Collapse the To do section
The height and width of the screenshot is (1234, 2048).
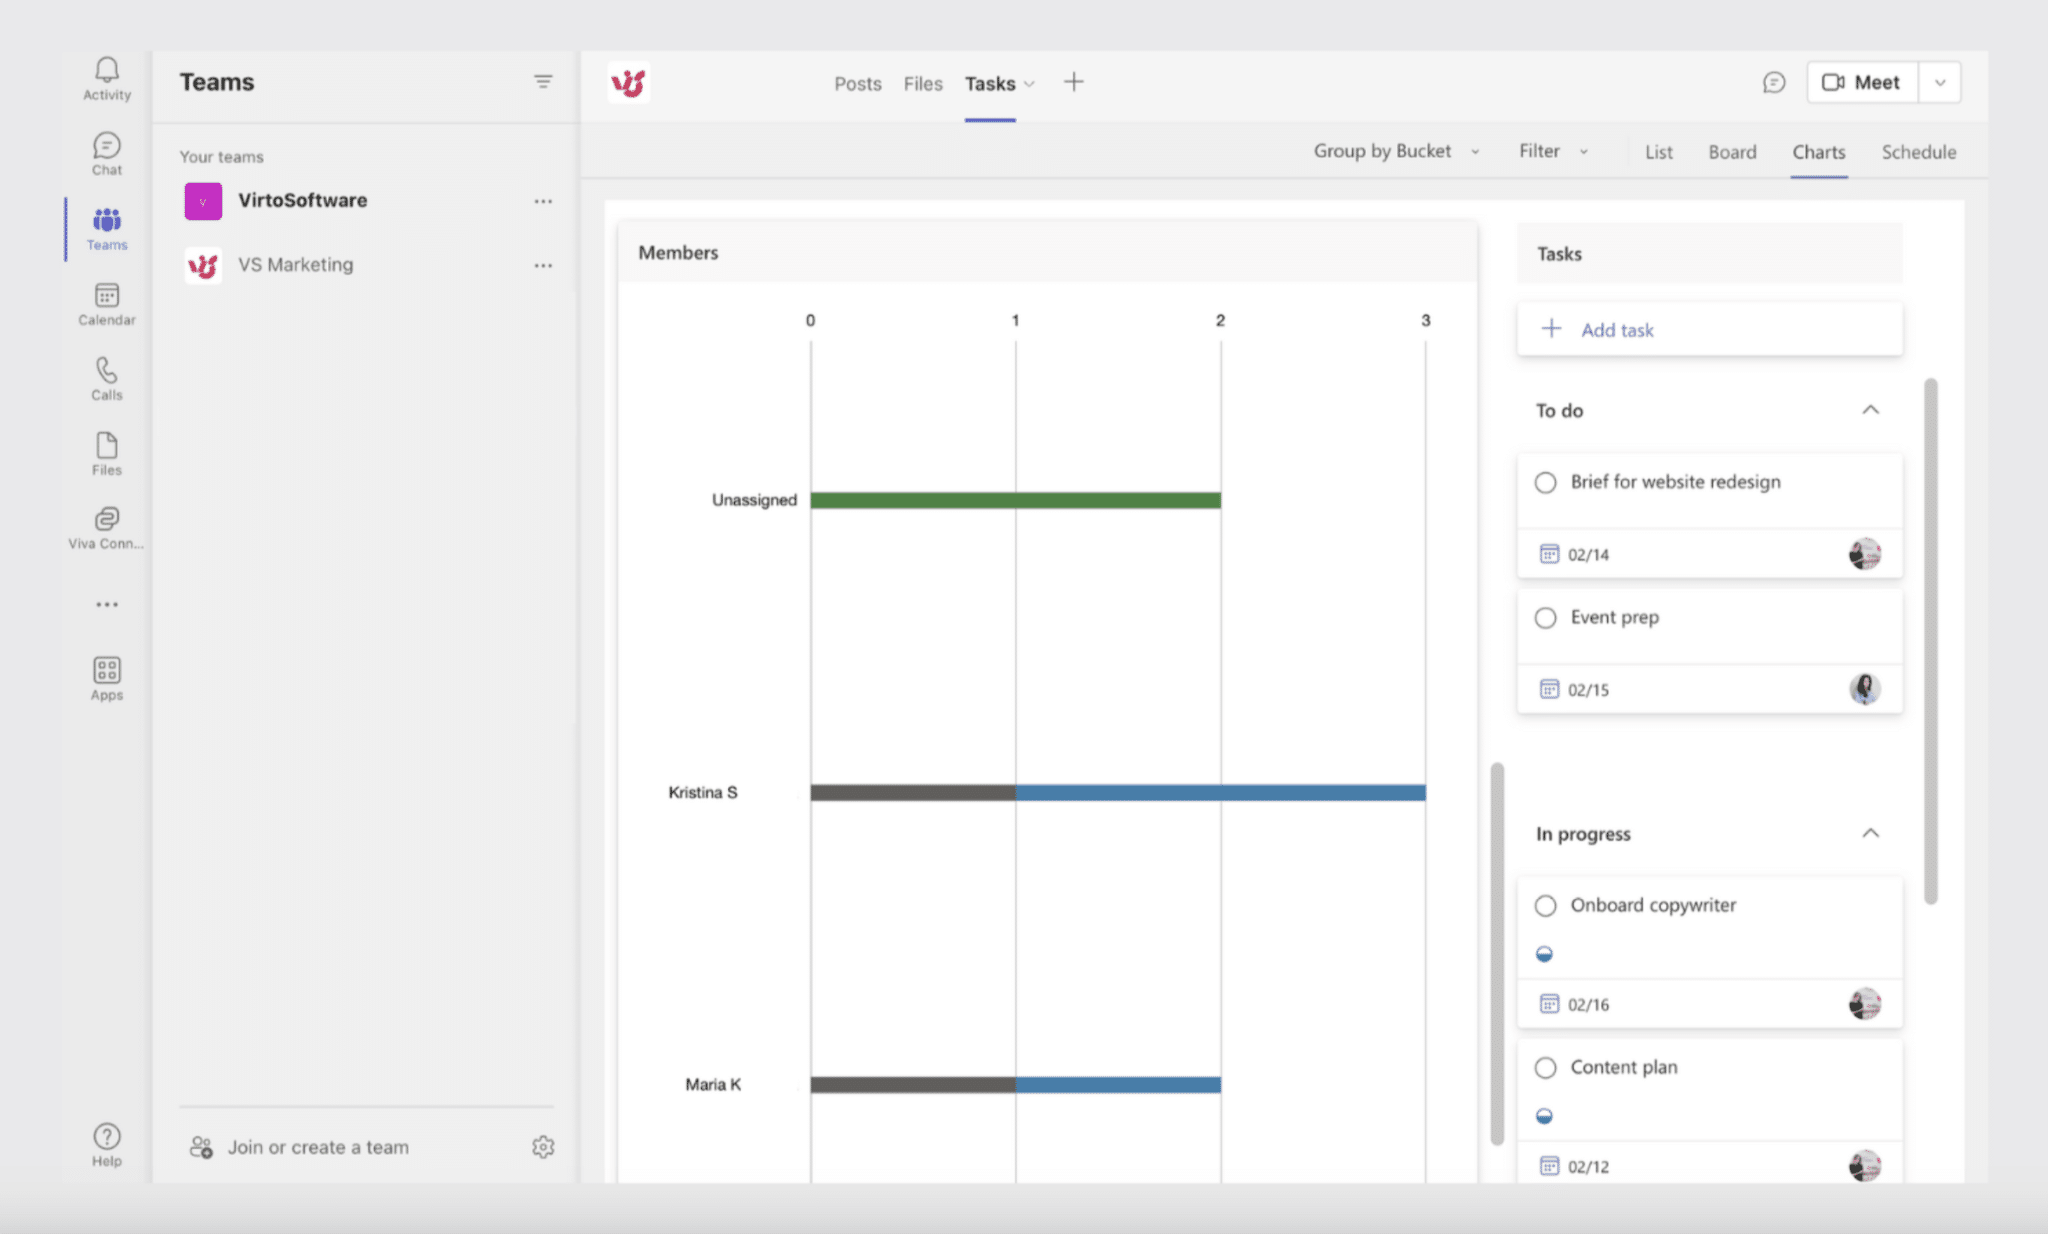click(x=1870, y=410)
